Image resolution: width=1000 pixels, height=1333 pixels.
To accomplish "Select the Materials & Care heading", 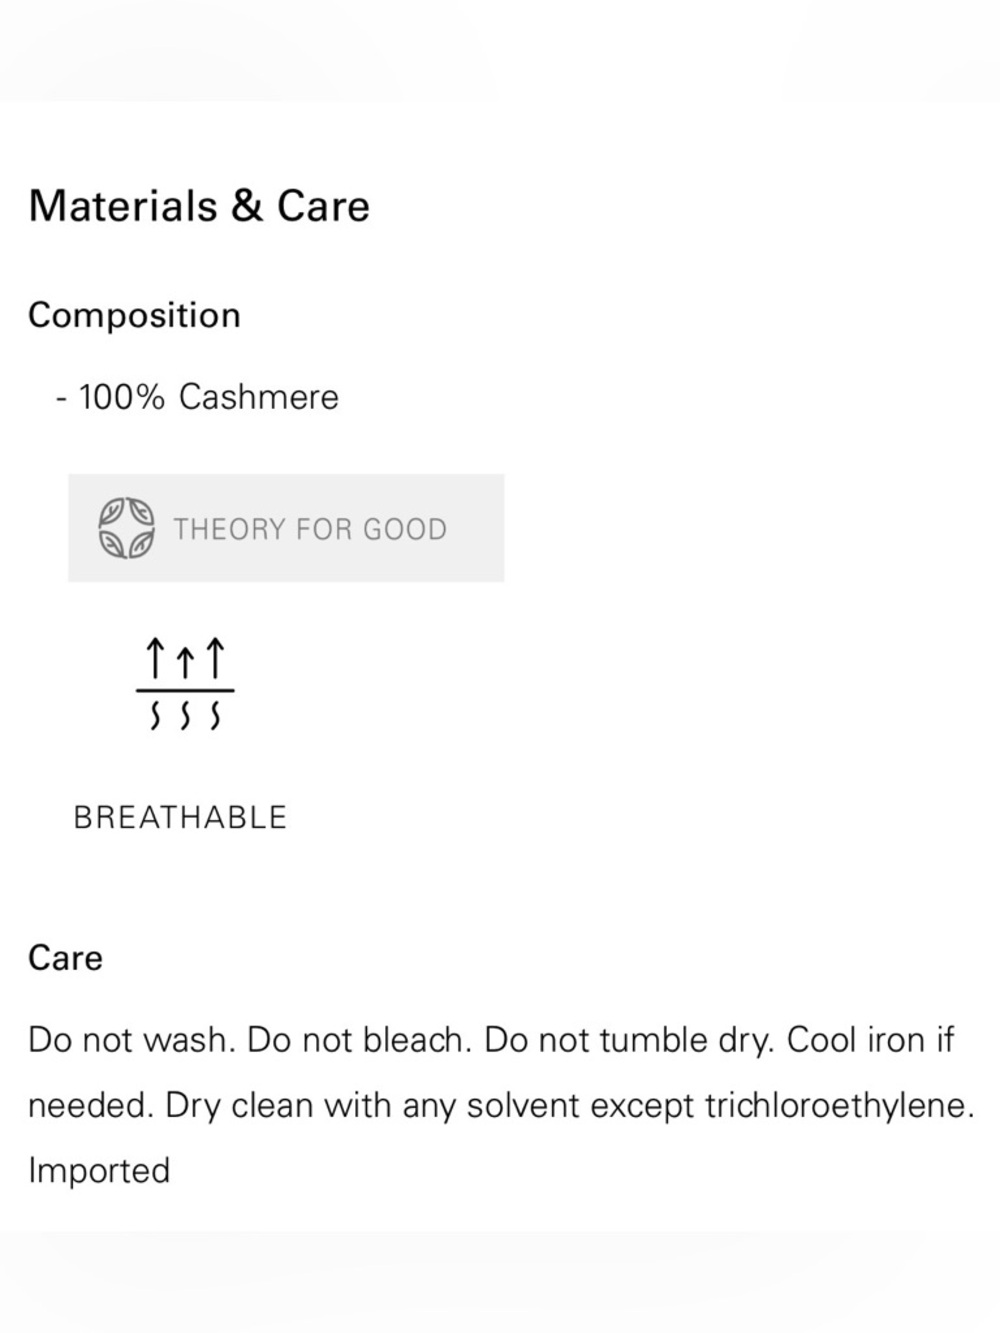I will pos(199,206).
